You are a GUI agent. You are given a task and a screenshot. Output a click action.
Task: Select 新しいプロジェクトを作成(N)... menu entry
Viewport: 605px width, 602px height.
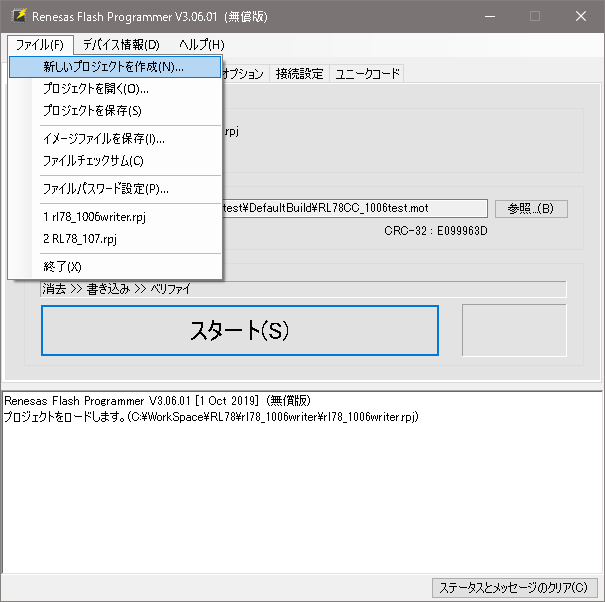[115, 67]
